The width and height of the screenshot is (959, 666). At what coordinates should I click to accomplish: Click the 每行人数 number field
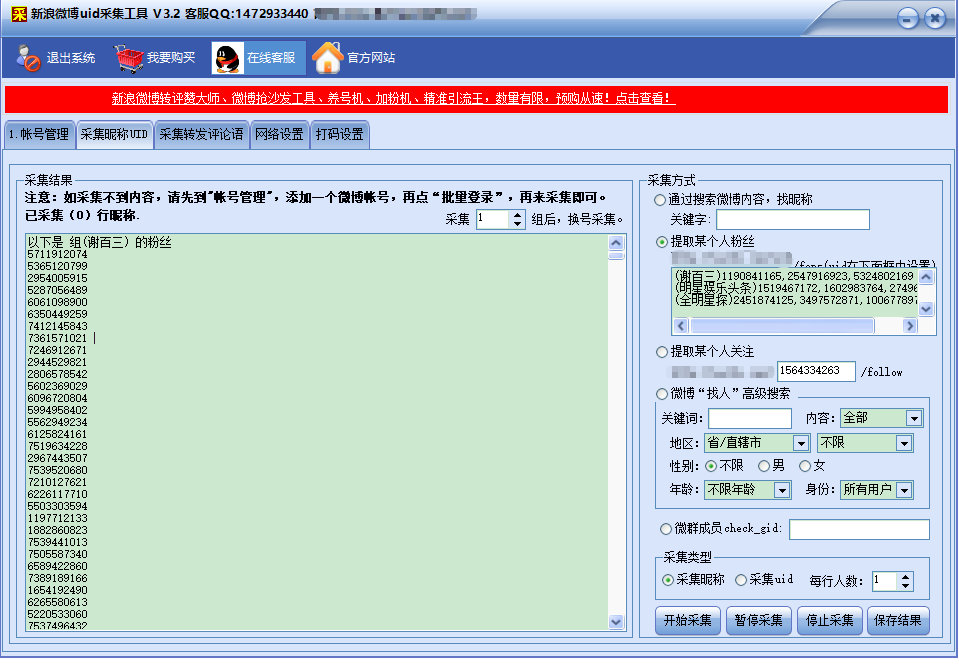pos(884,581)
